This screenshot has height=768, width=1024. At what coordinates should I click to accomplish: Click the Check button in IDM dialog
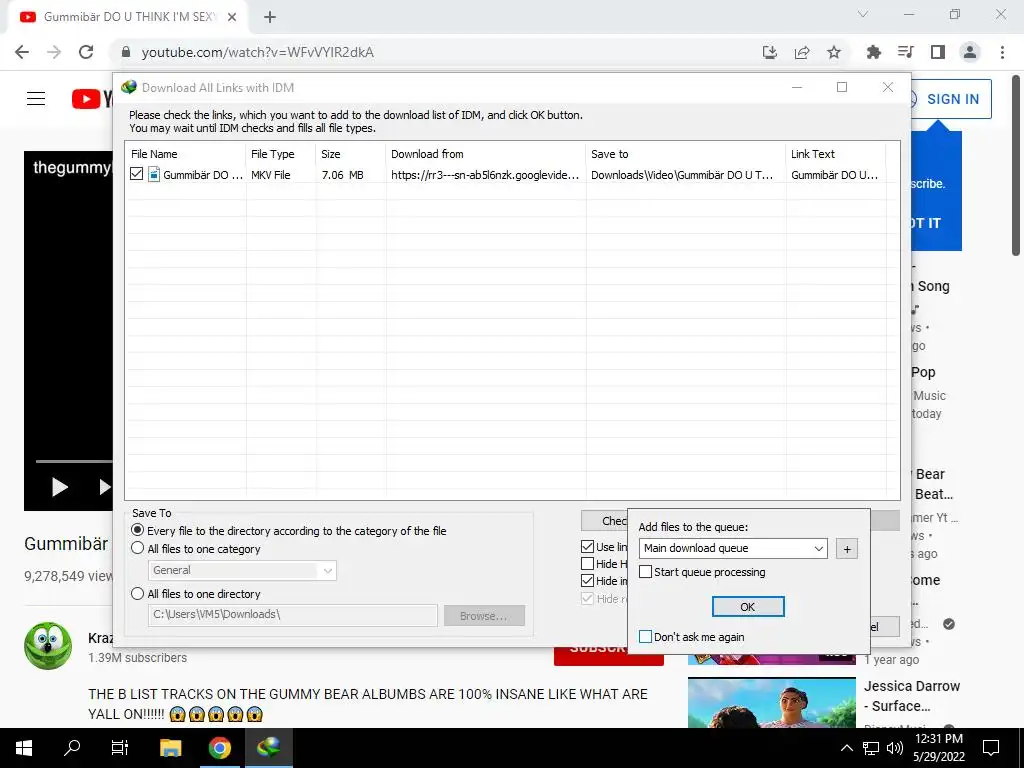point(604,520)
